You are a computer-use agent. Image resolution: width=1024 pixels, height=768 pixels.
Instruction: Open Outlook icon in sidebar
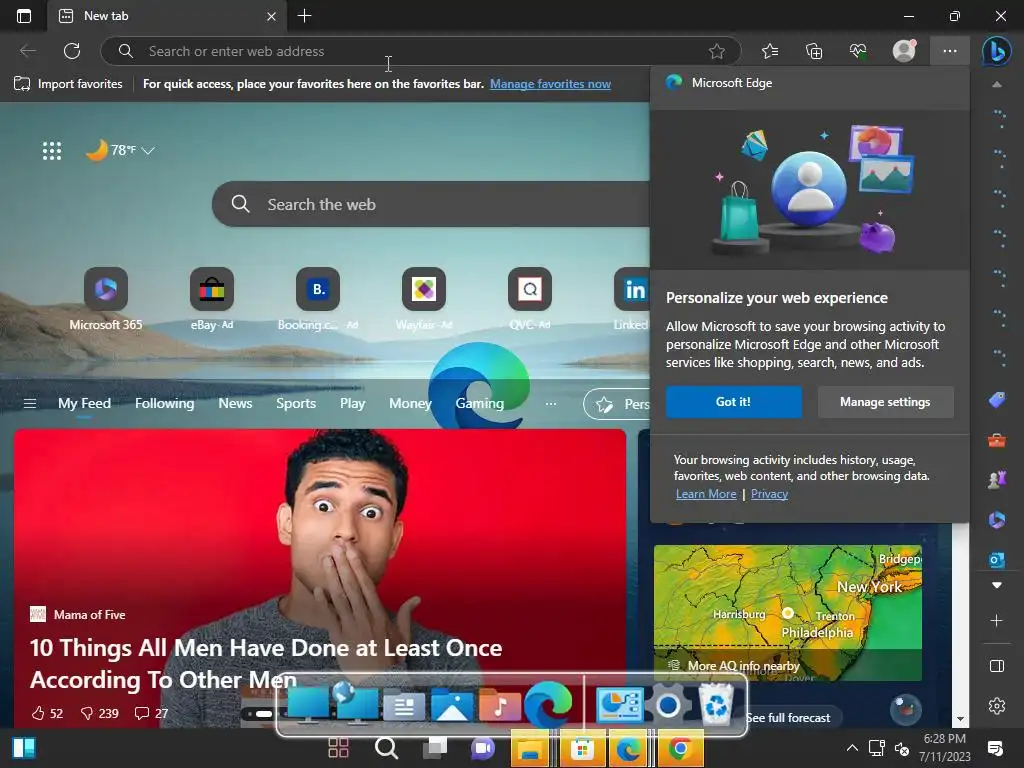[997, 560]
